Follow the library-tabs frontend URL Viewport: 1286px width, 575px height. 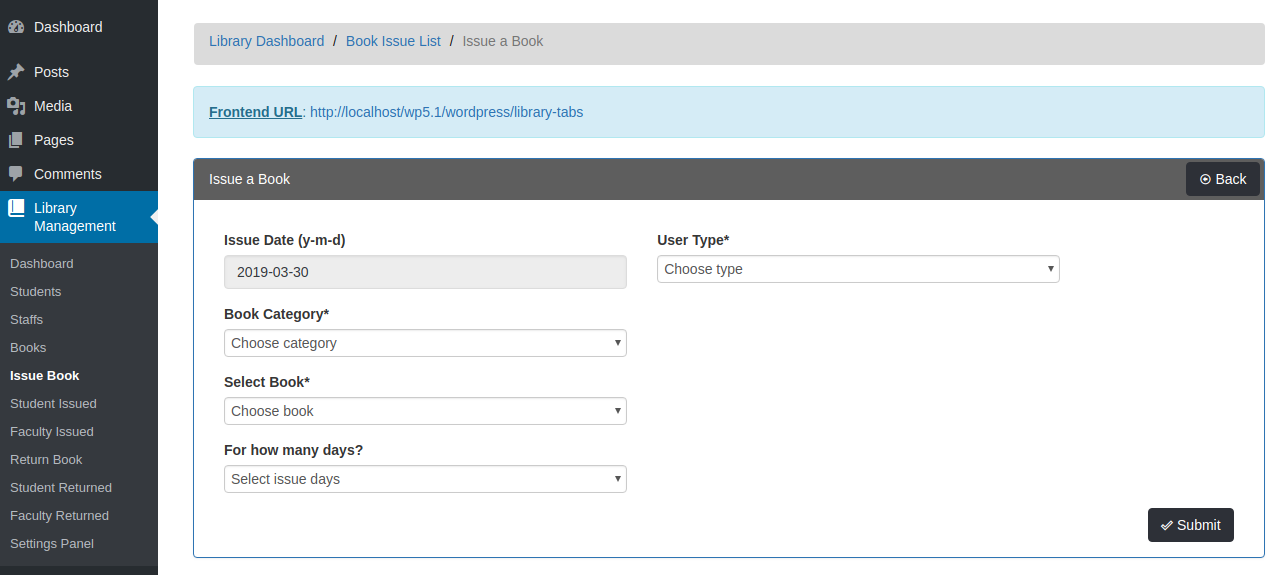(x=446, y=112)
